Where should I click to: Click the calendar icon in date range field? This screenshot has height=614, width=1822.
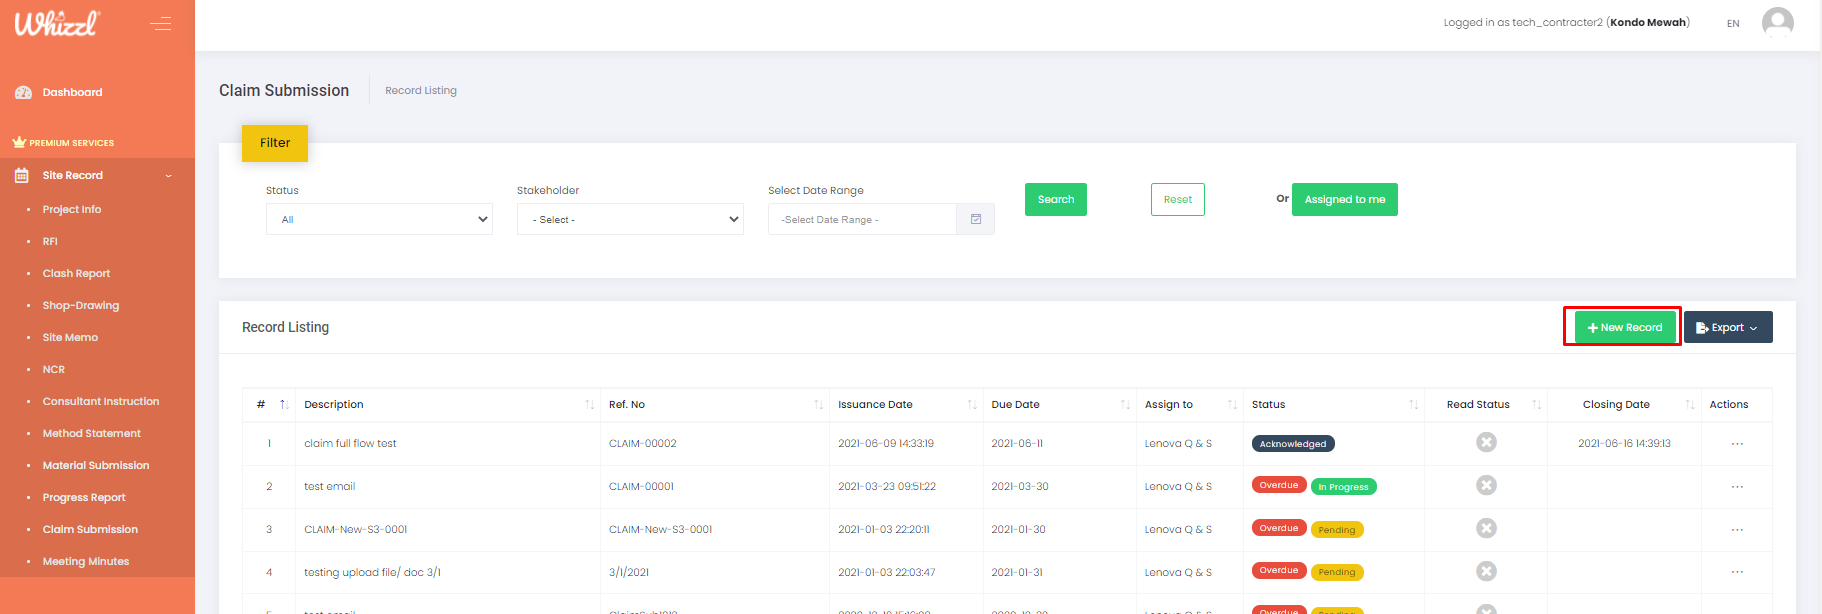(x=976, y=219)
